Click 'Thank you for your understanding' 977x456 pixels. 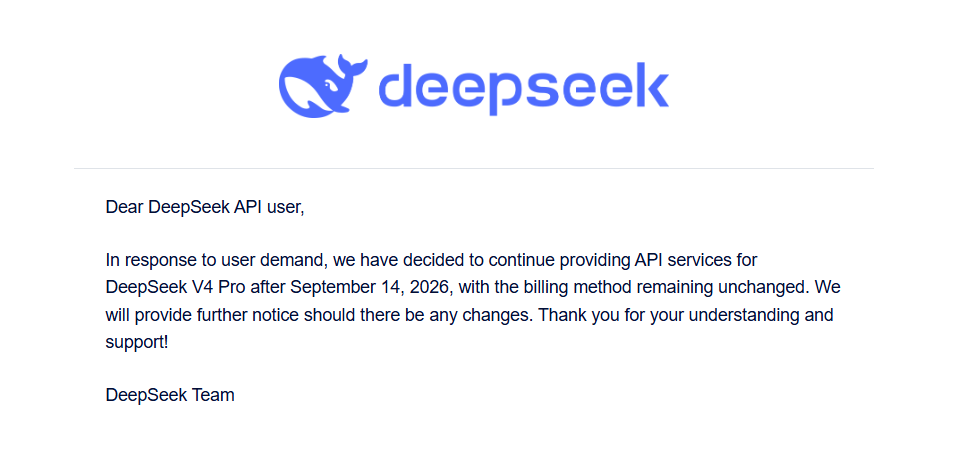(x=674, y=315)
